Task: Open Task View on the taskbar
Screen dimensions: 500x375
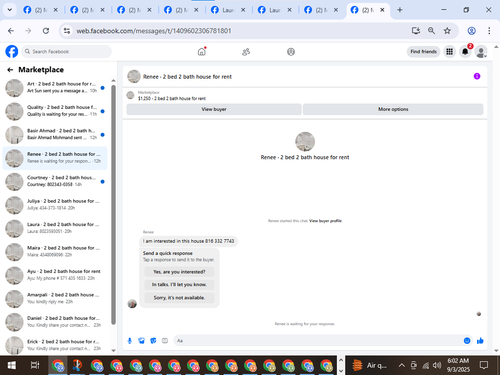Action: click(x=35, y=365)
